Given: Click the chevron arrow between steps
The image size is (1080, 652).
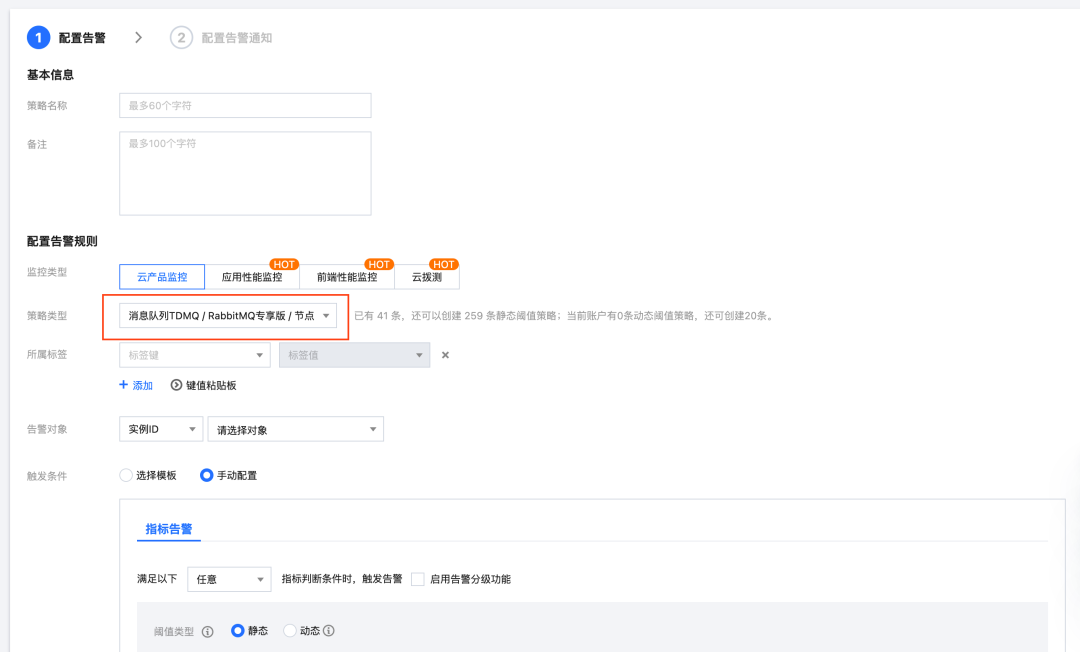Looking at the screenshot, I should point(138,37).
